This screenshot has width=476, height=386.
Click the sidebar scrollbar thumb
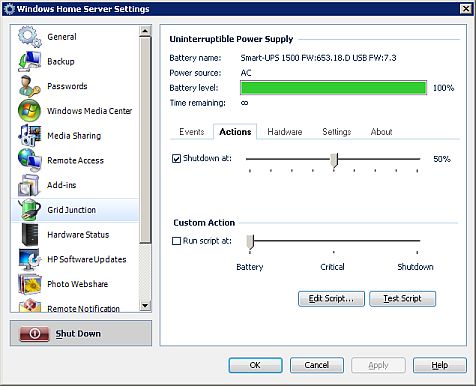pos(145,140)
